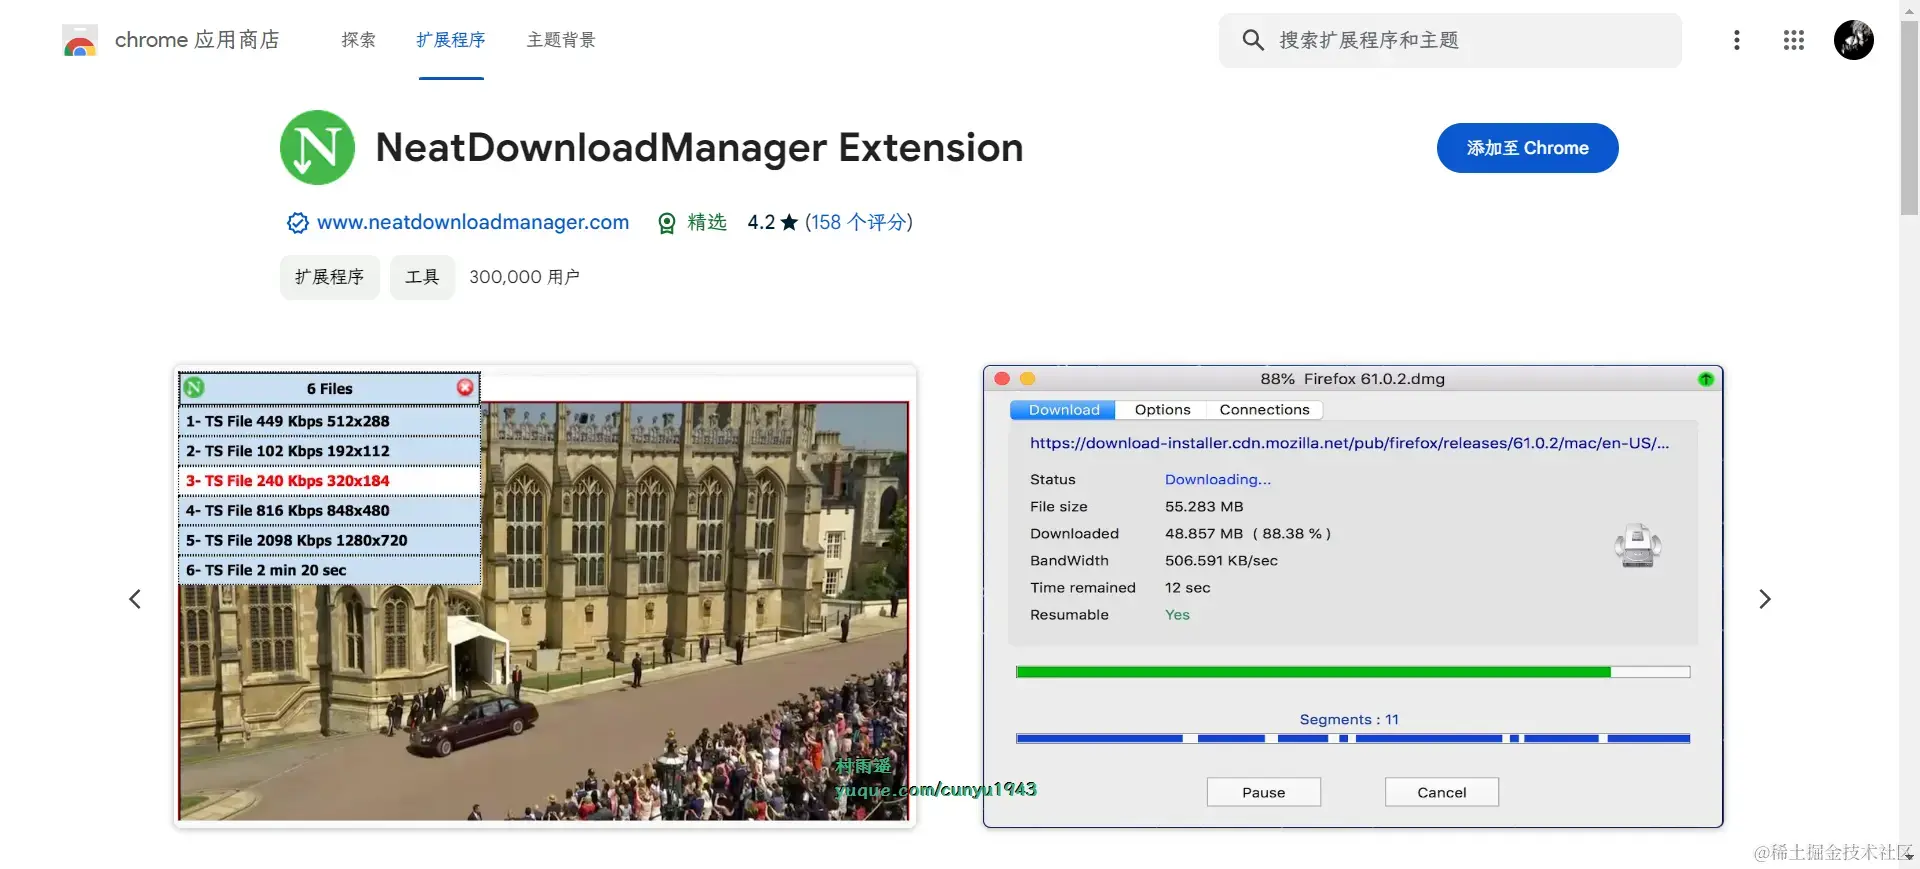Focus the 搜索扩展程序和主题 search field
Image resolution: width=1920 pixels, height=869 pixels.
(x=1450, y=40)
